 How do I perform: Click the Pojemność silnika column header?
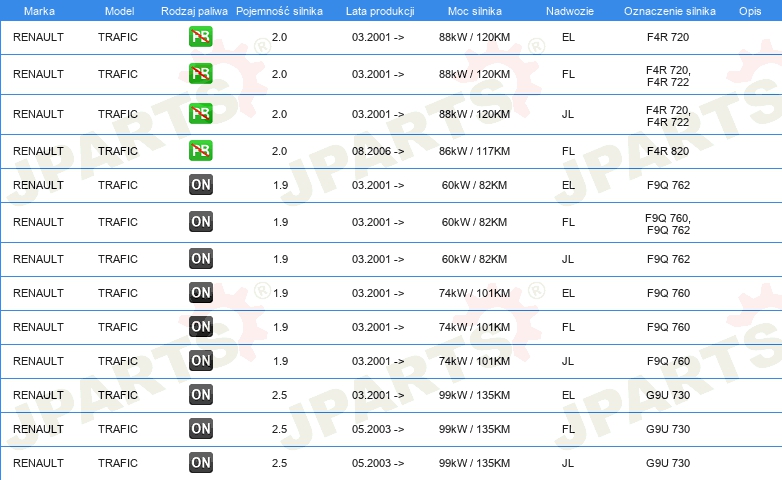(x=279, y=11)
